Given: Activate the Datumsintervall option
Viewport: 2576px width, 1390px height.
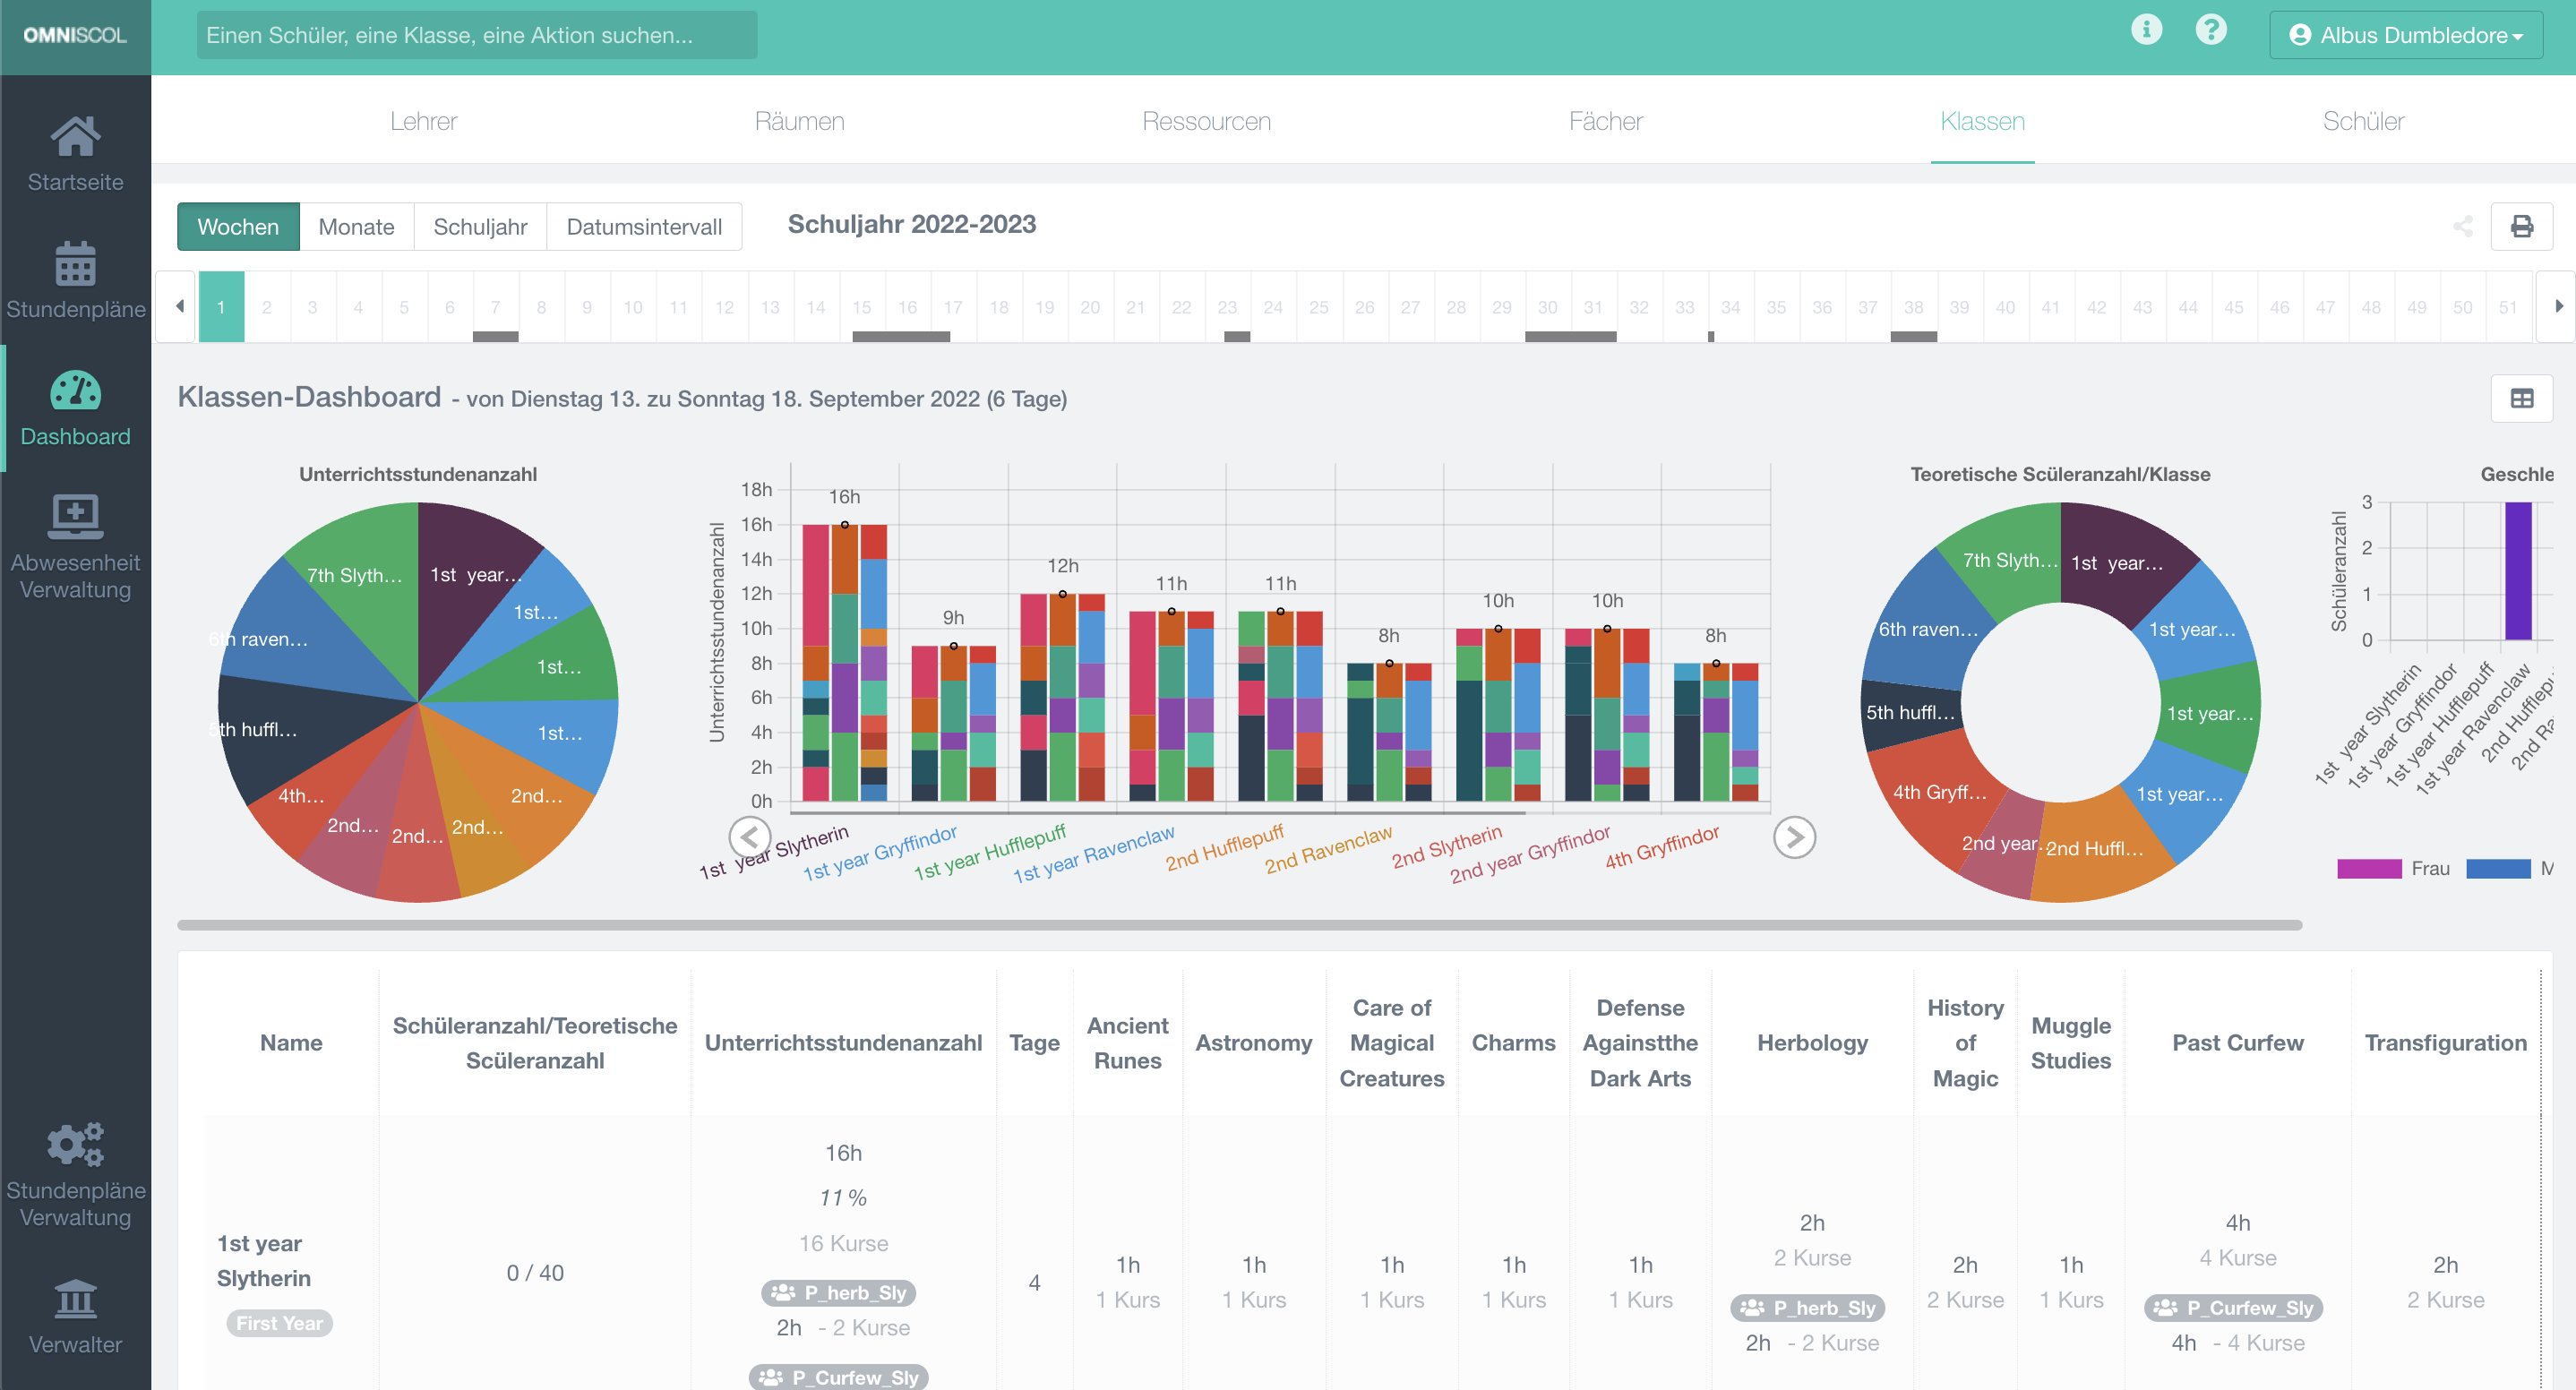Looking at the screenshot, I should click(644, 226).
